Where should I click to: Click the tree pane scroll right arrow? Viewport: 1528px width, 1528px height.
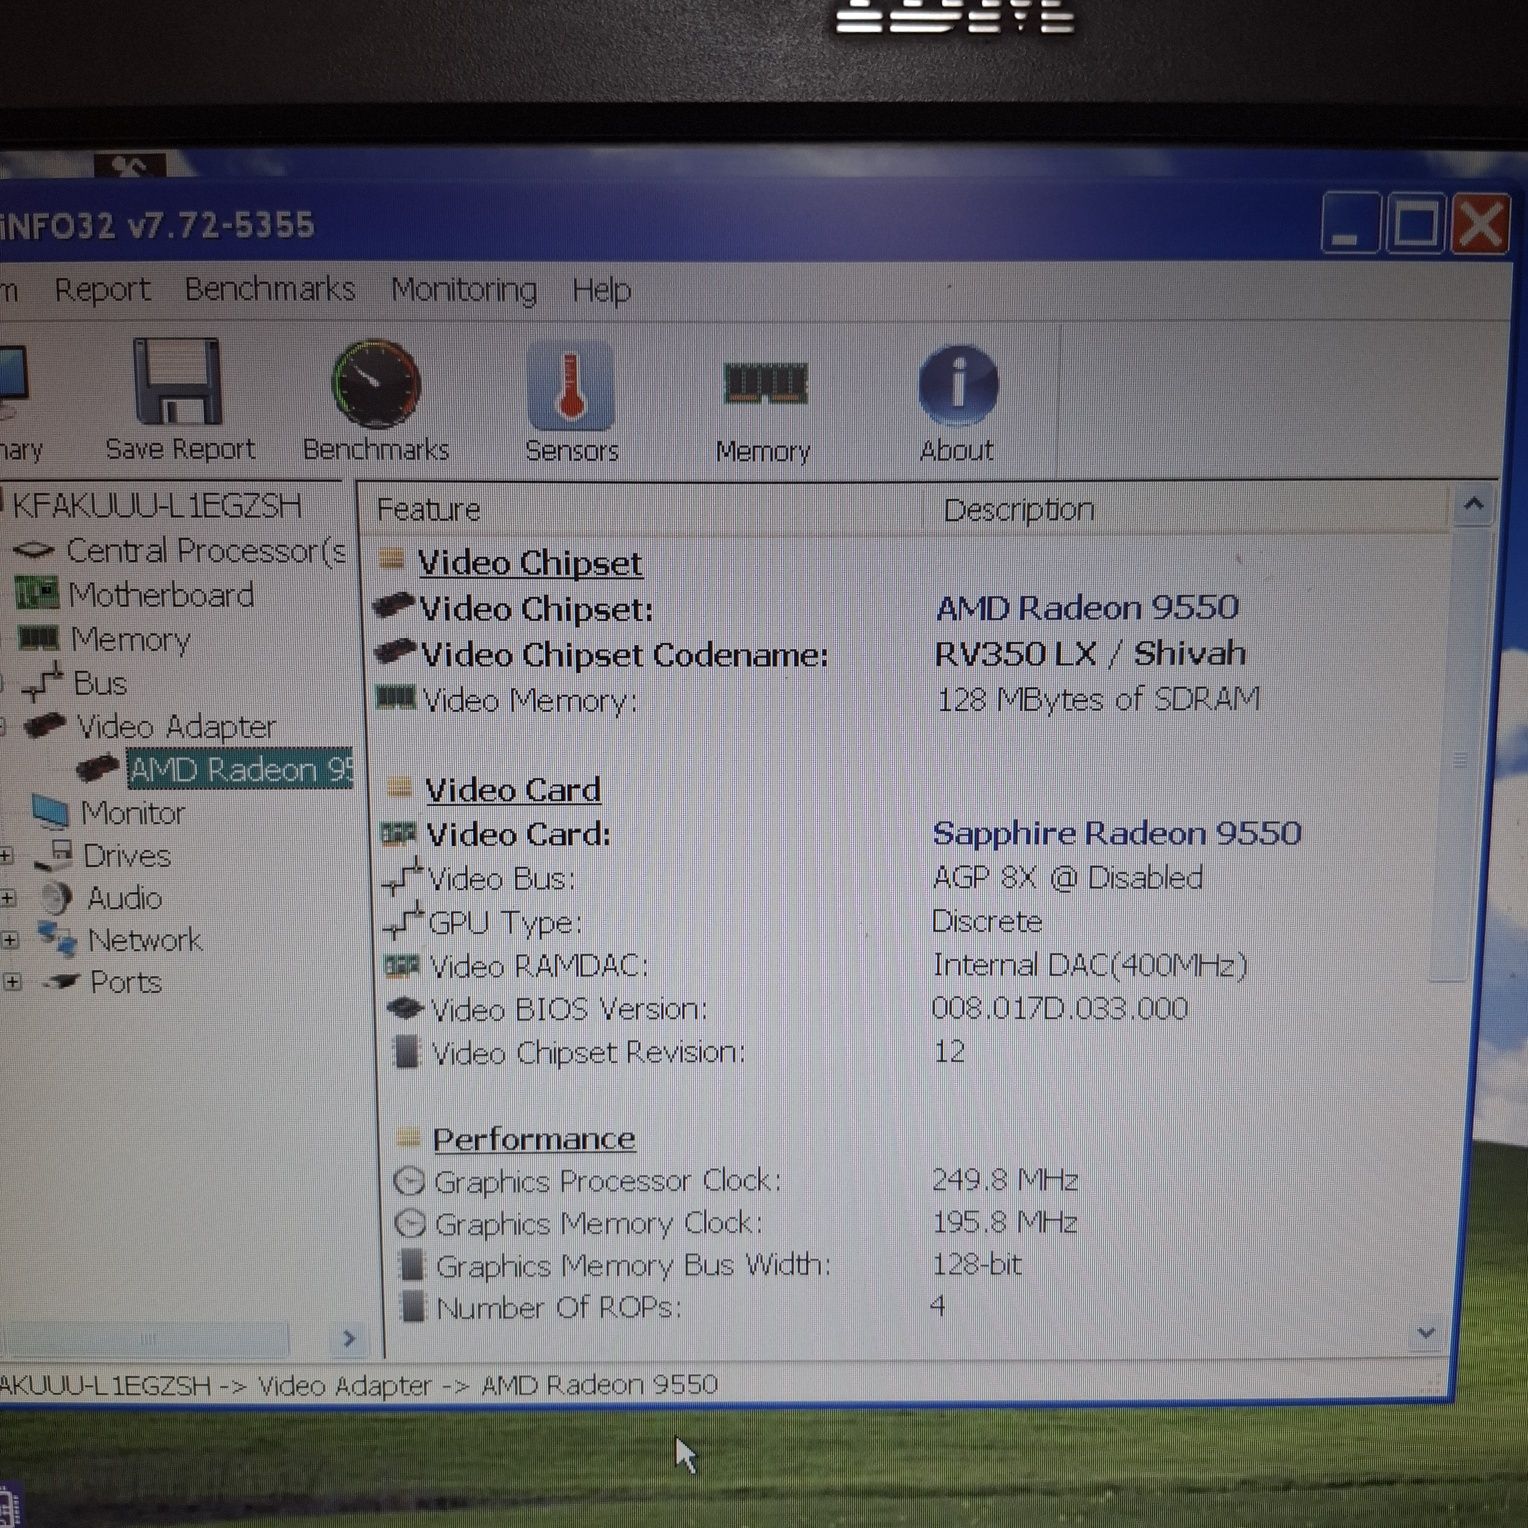(349, 1338)
